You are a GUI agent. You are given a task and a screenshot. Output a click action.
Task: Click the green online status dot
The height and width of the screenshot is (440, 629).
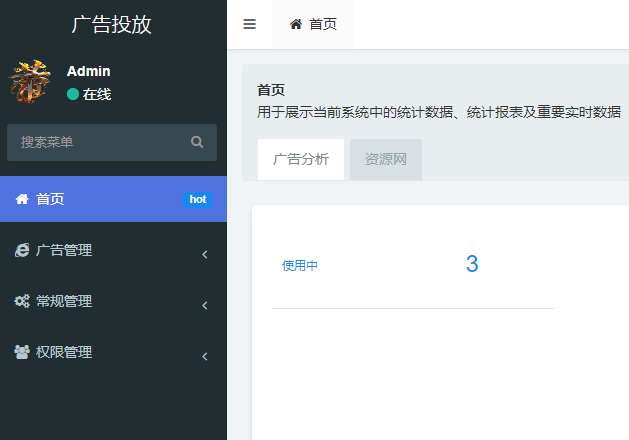point(73,94)
